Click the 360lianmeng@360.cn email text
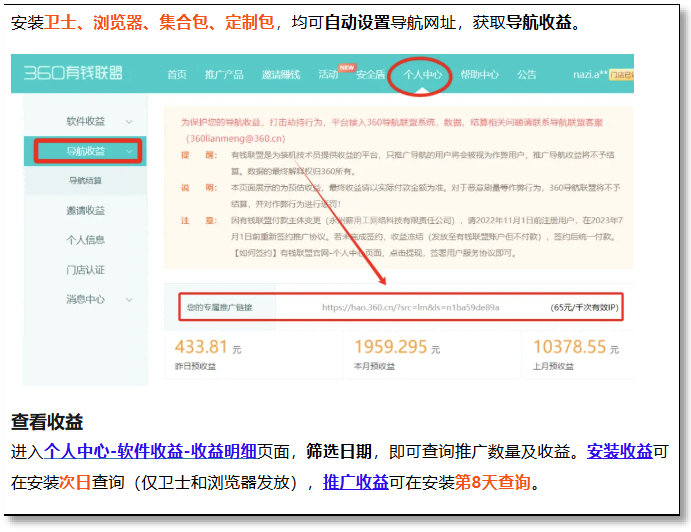Image resolution: width=691 pixels, height=532 pixels. 235,138
